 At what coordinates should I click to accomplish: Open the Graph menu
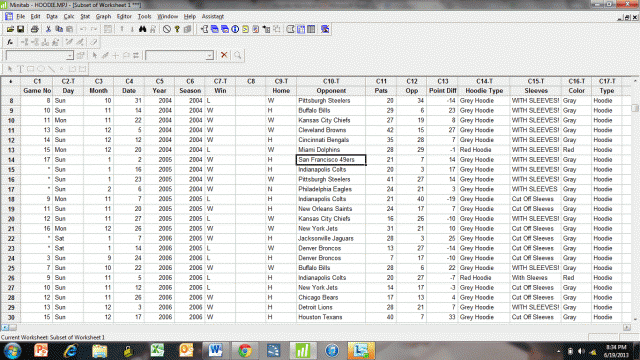pyautogui.click(x=103, y=16)
